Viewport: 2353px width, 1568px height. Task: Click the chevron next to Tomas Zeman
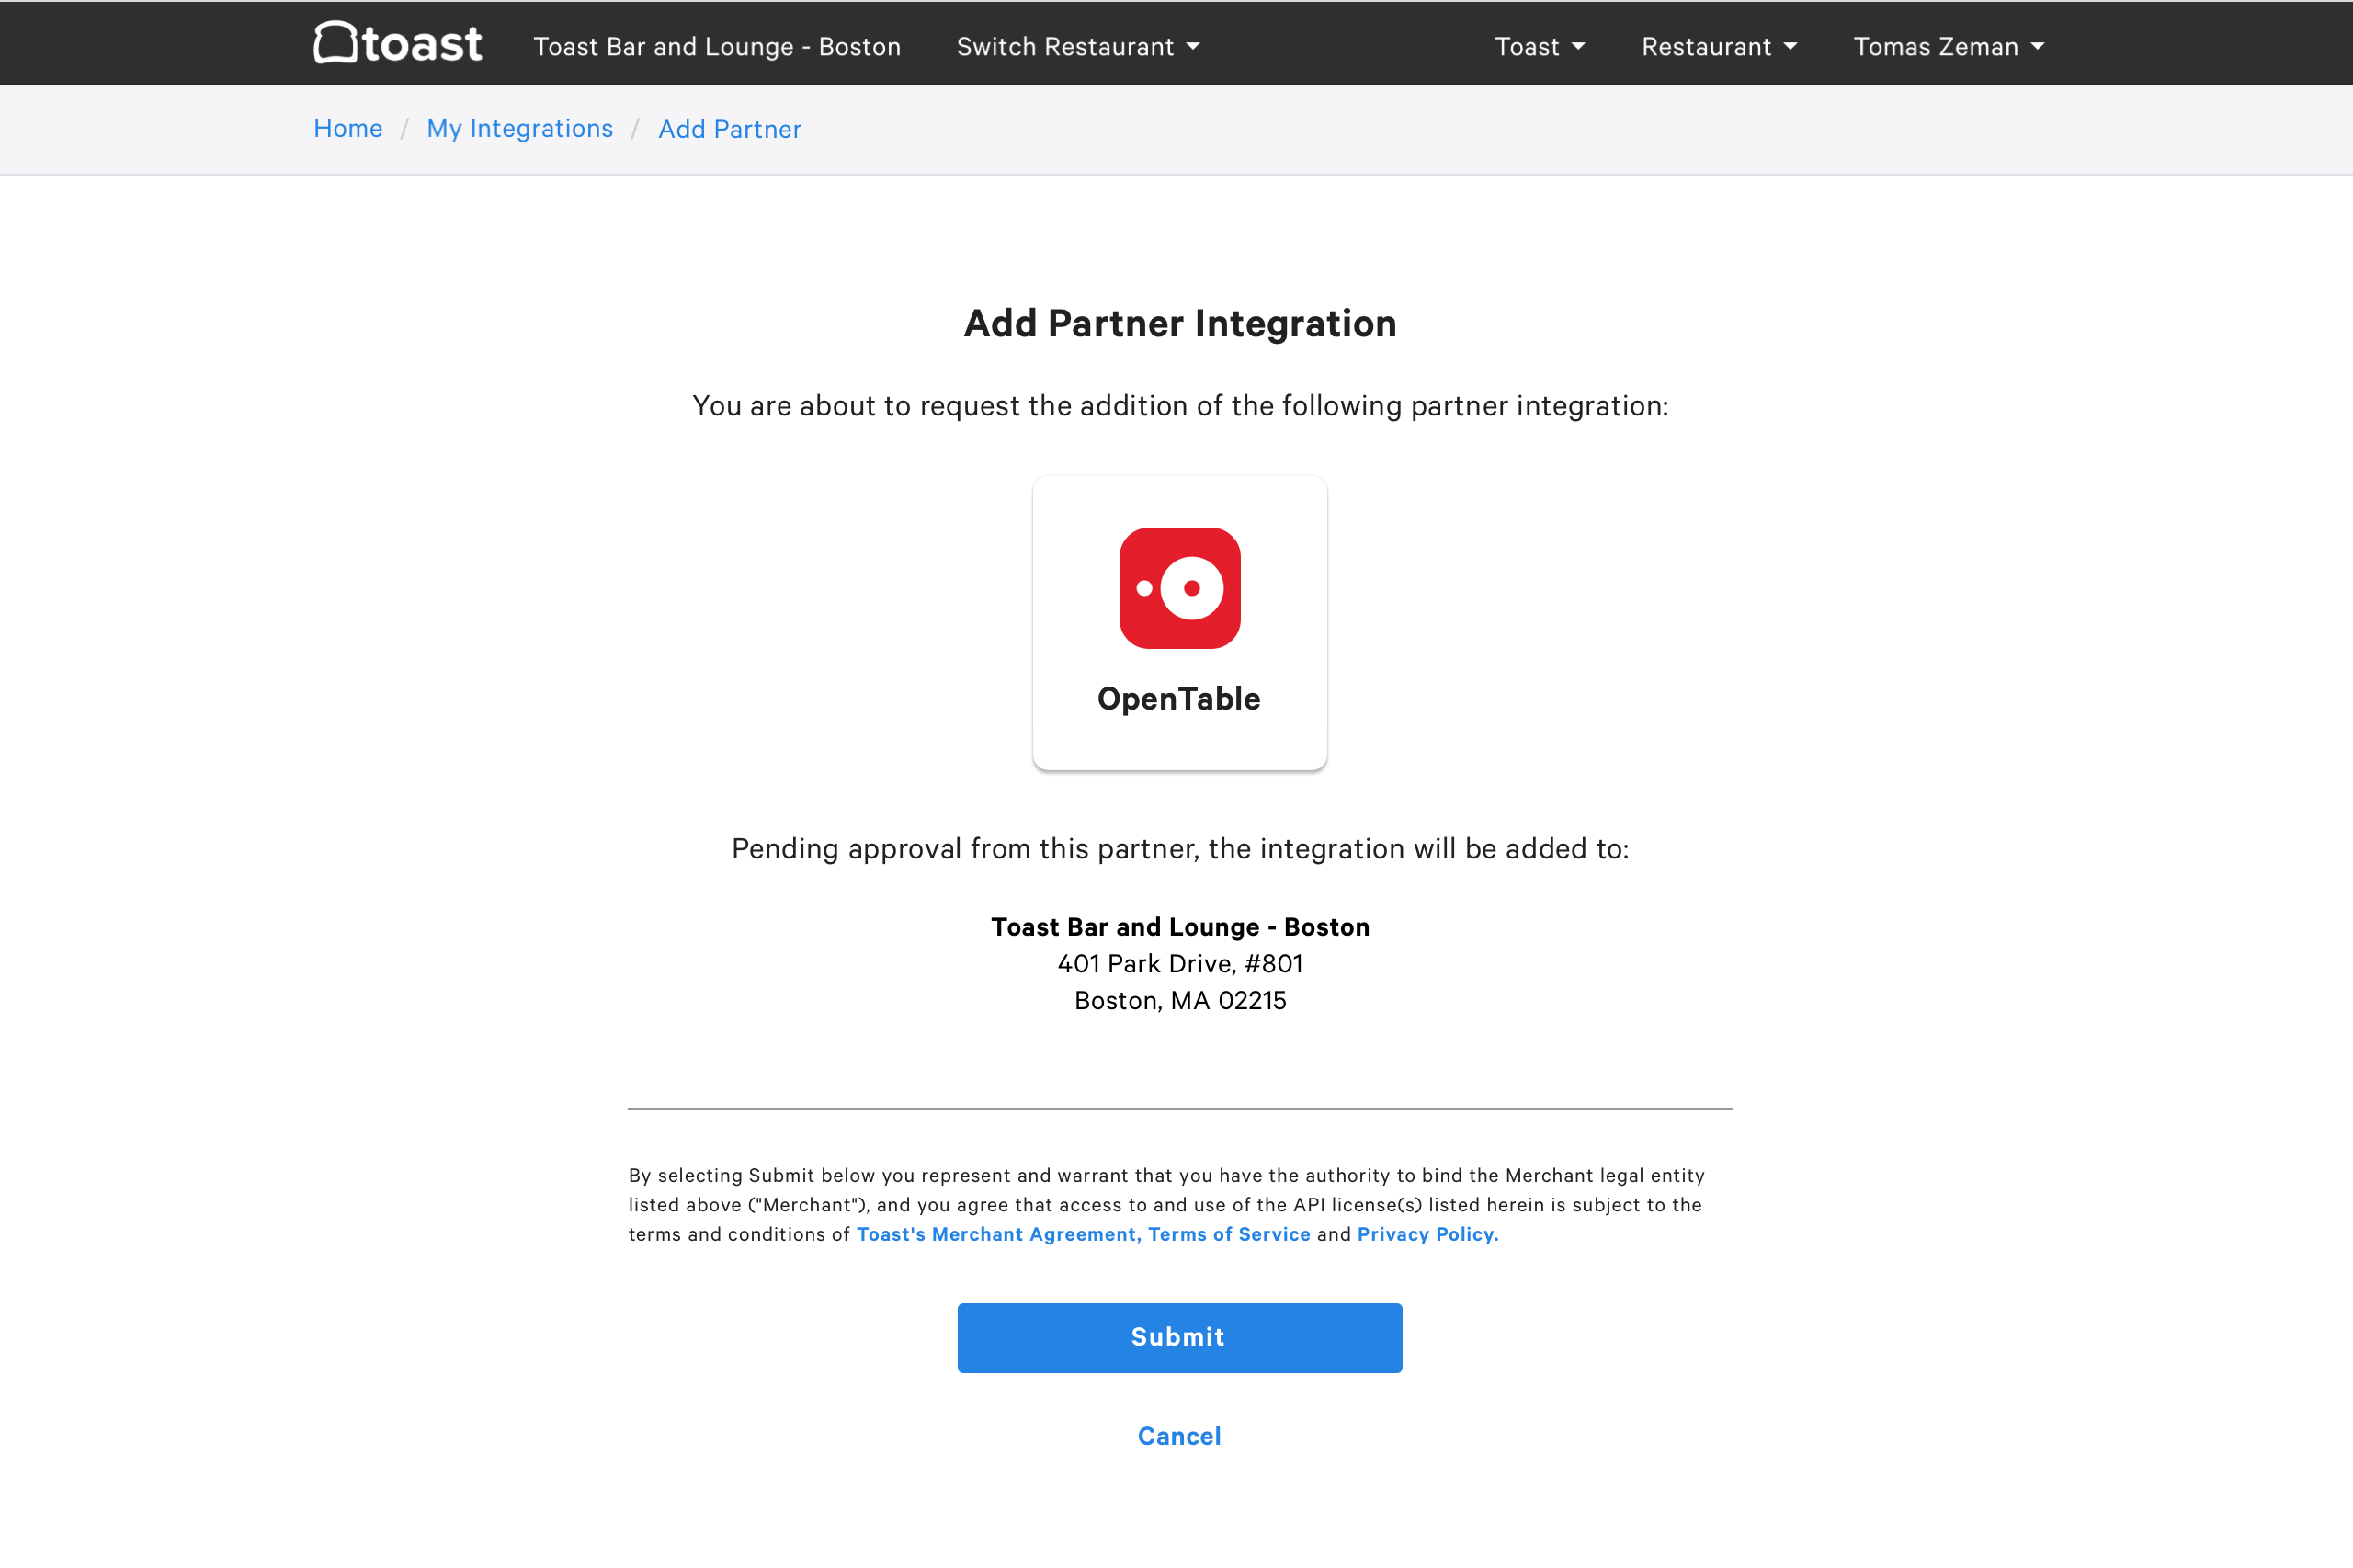point(2037,46)
